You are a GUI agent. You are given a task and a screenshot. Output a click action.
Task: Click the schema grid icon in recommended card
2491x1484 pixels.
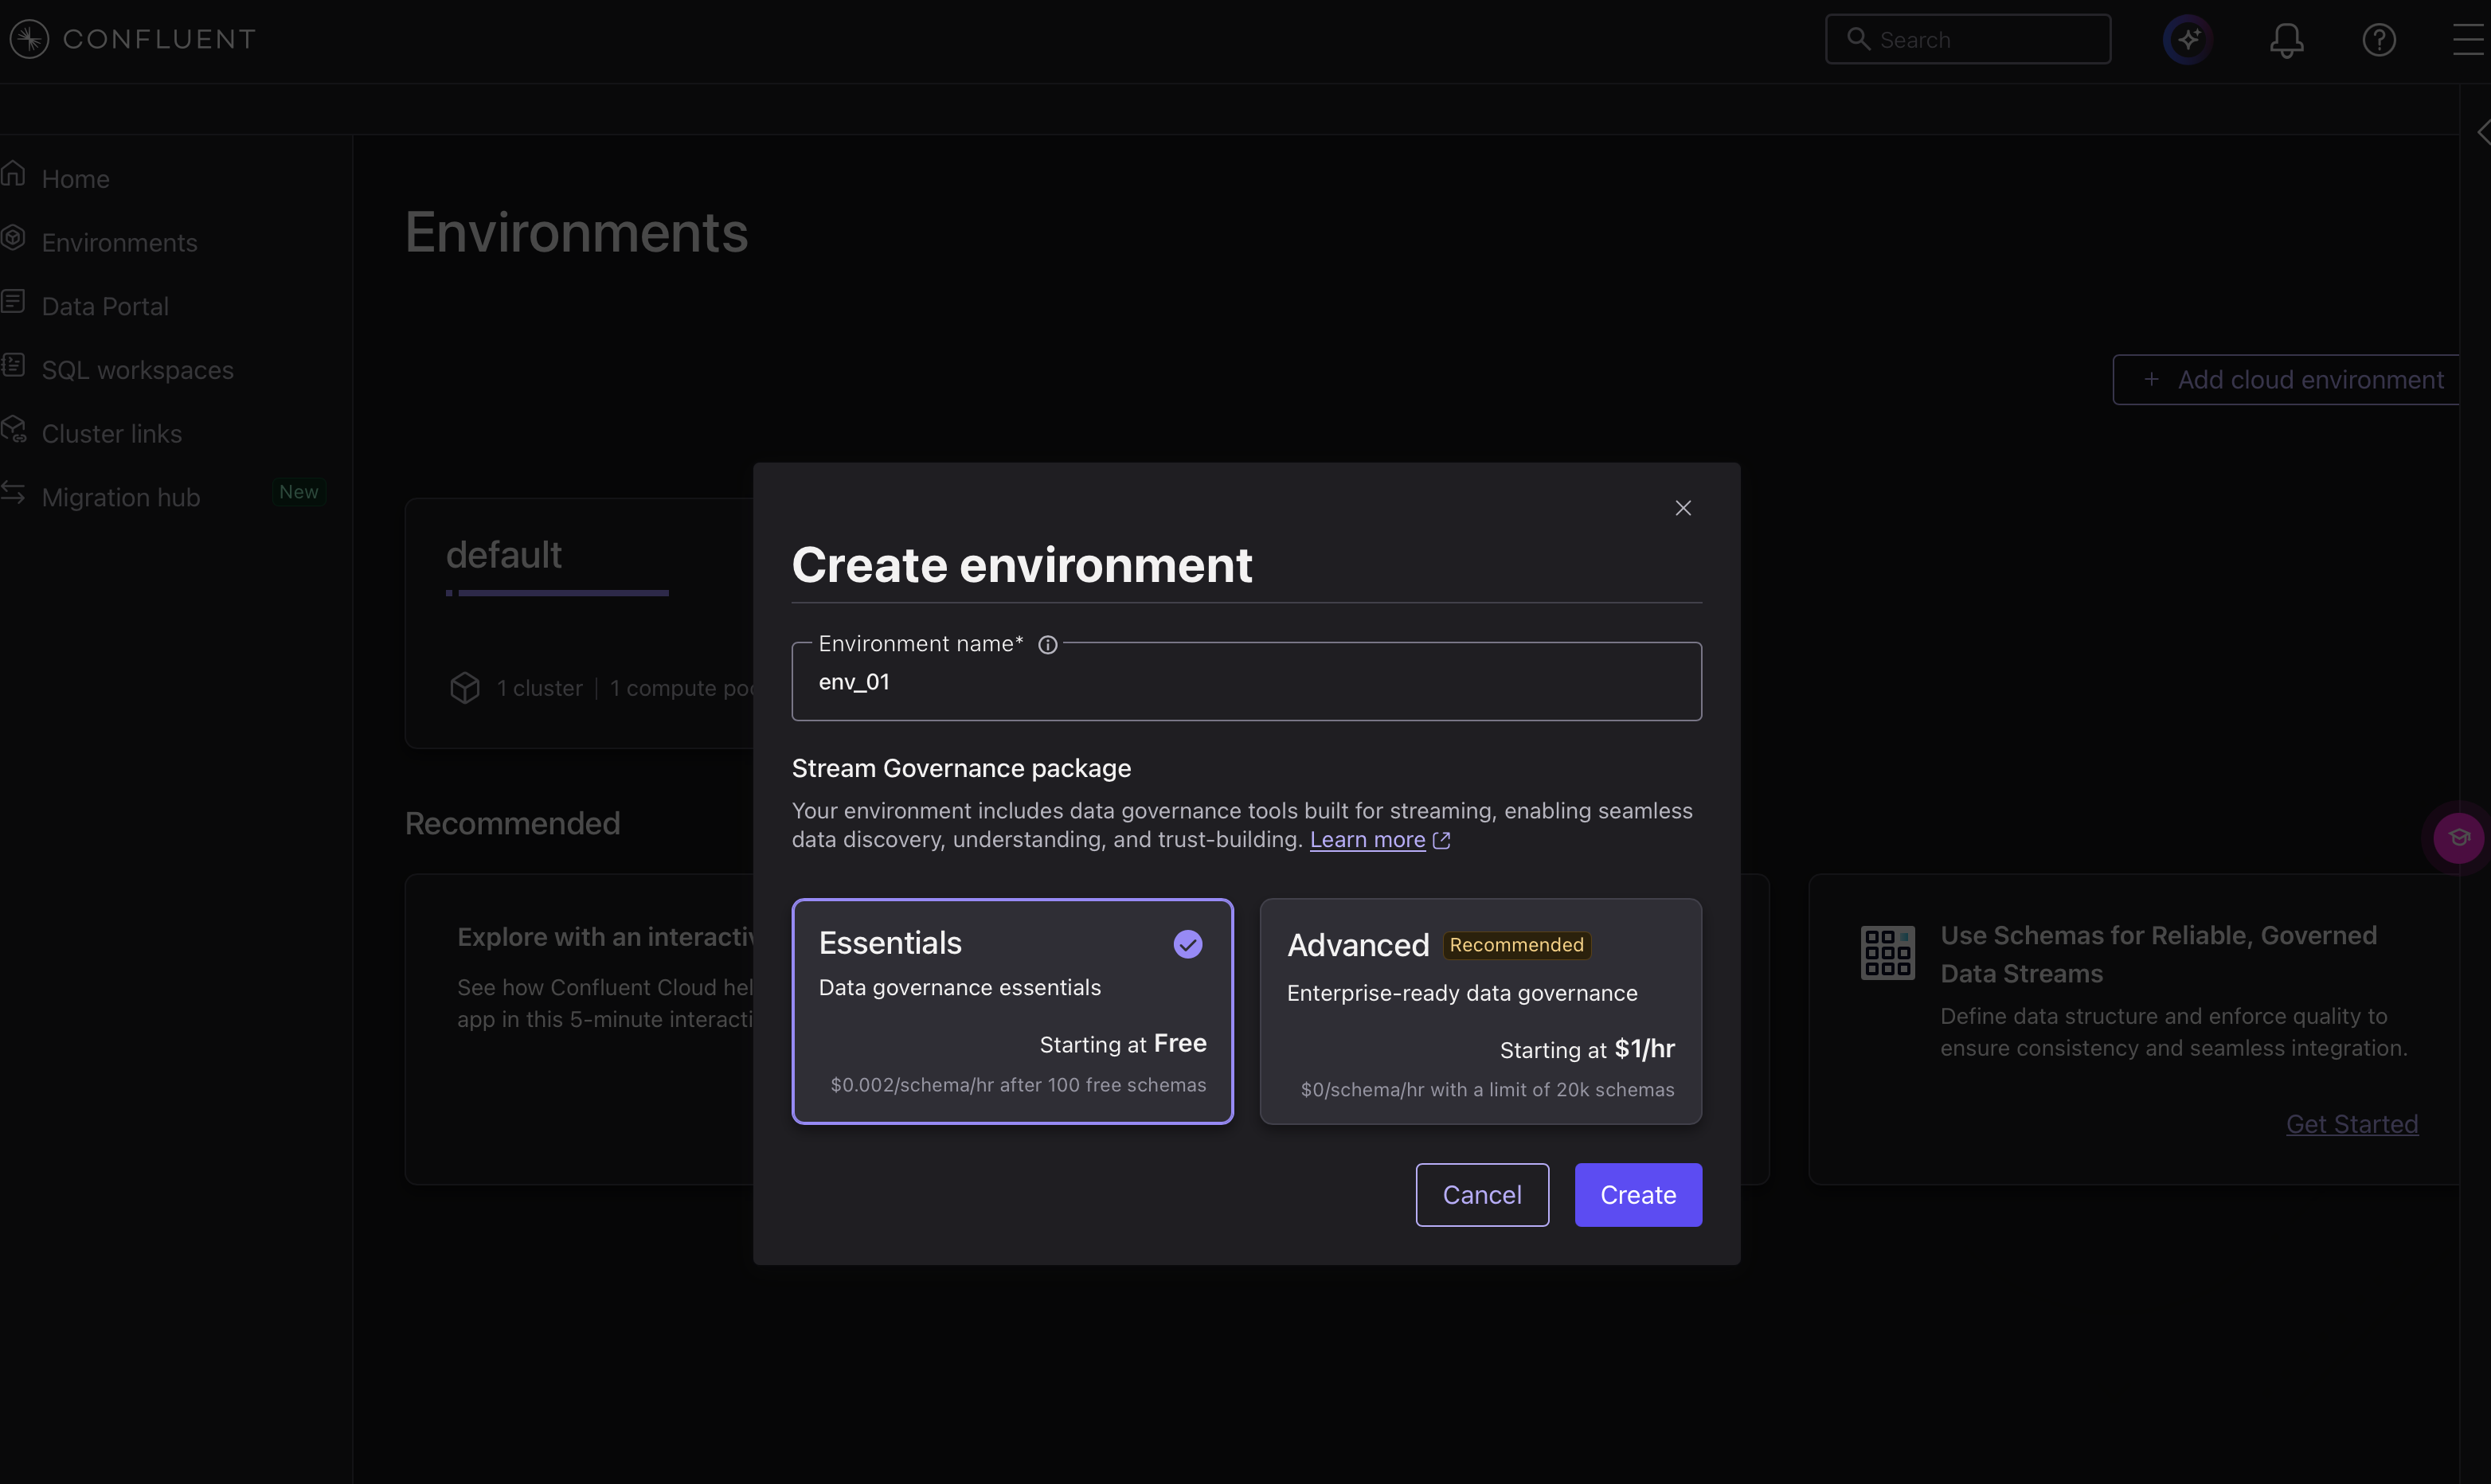point(1887,953)
